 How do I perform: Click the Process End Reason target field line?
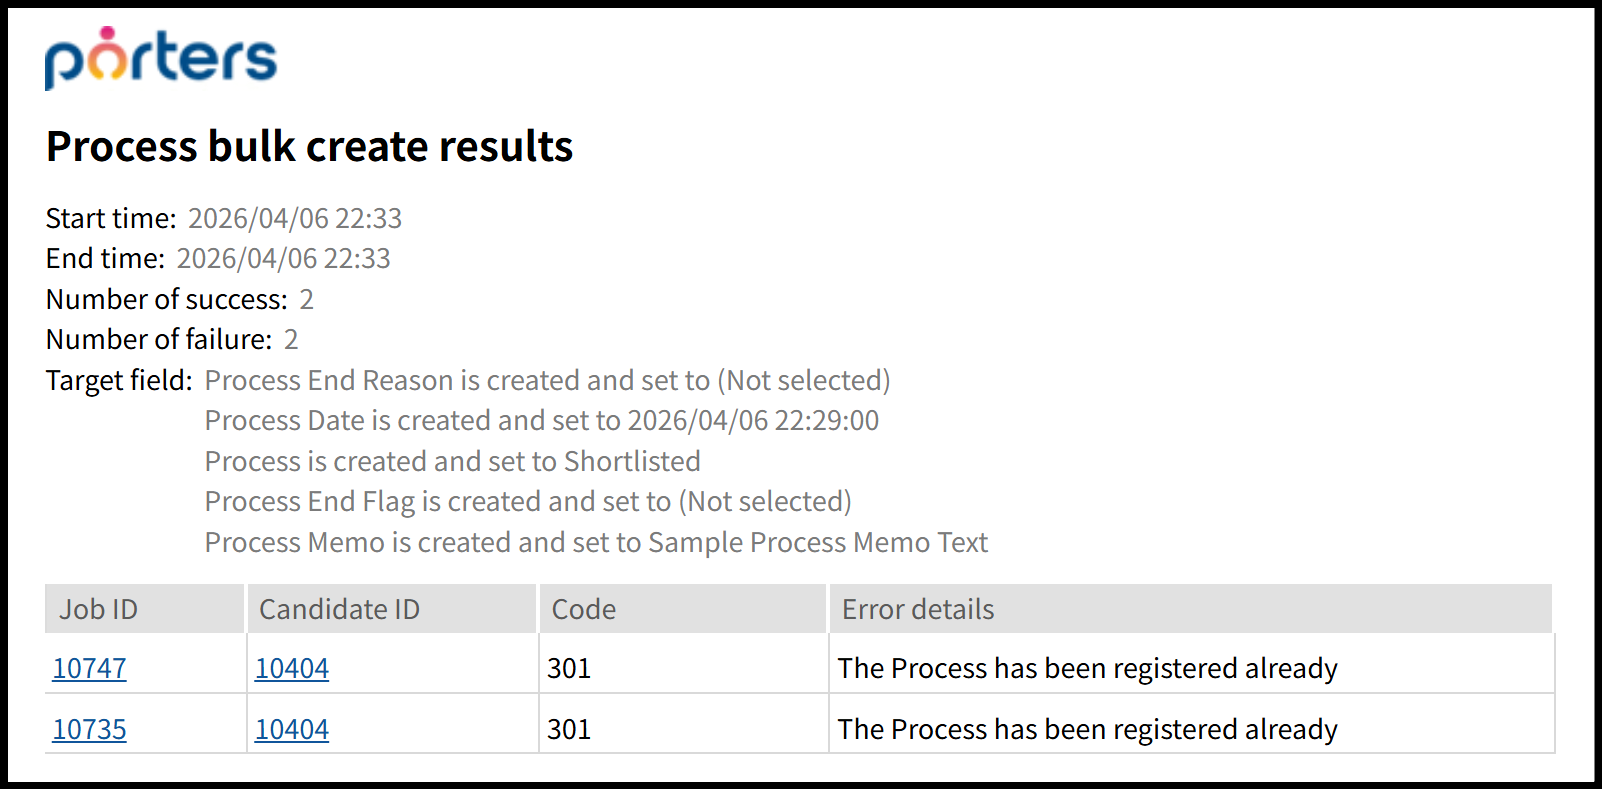click(547, 380)
